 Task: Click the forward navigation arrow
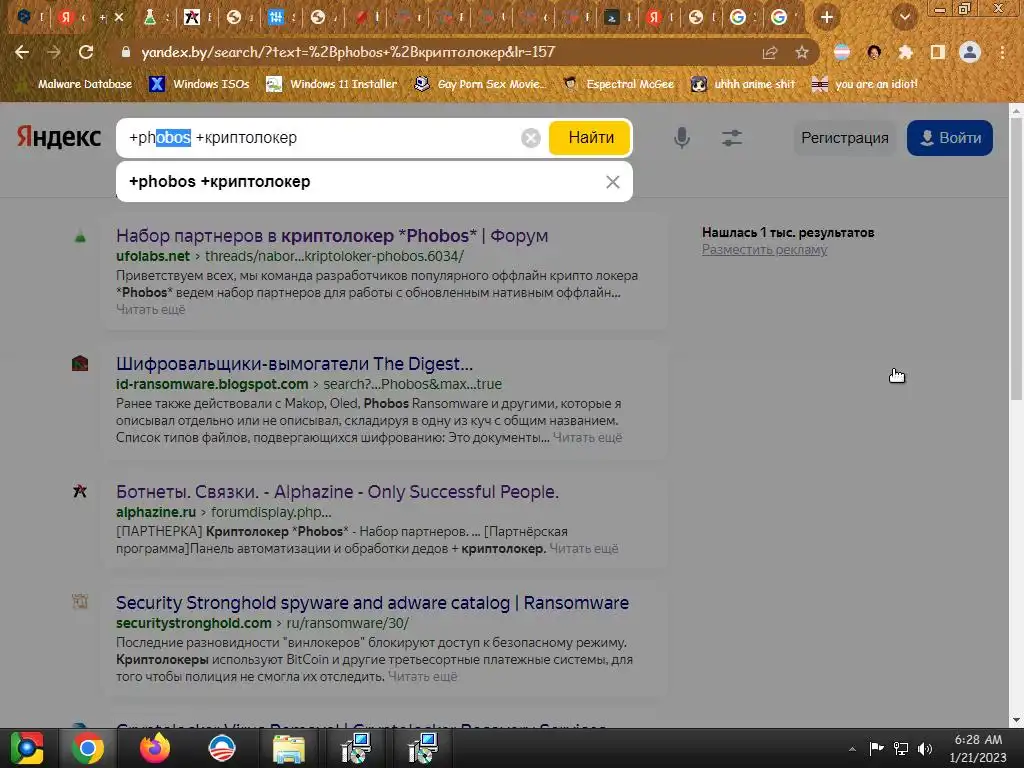[x=54, y=52]
